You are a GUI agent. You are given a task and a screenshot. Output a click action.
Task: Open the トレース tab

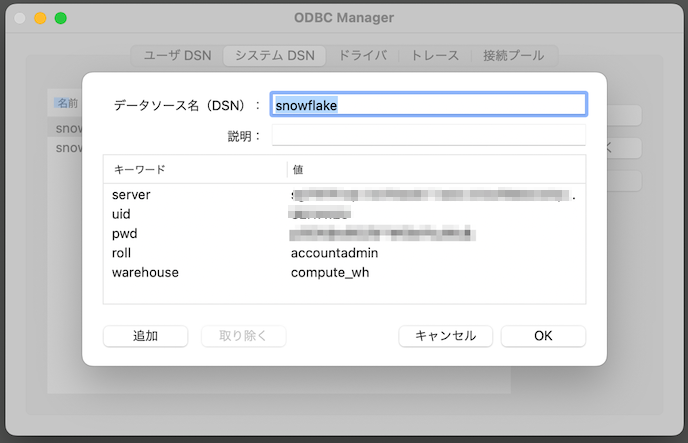[435, 56]
